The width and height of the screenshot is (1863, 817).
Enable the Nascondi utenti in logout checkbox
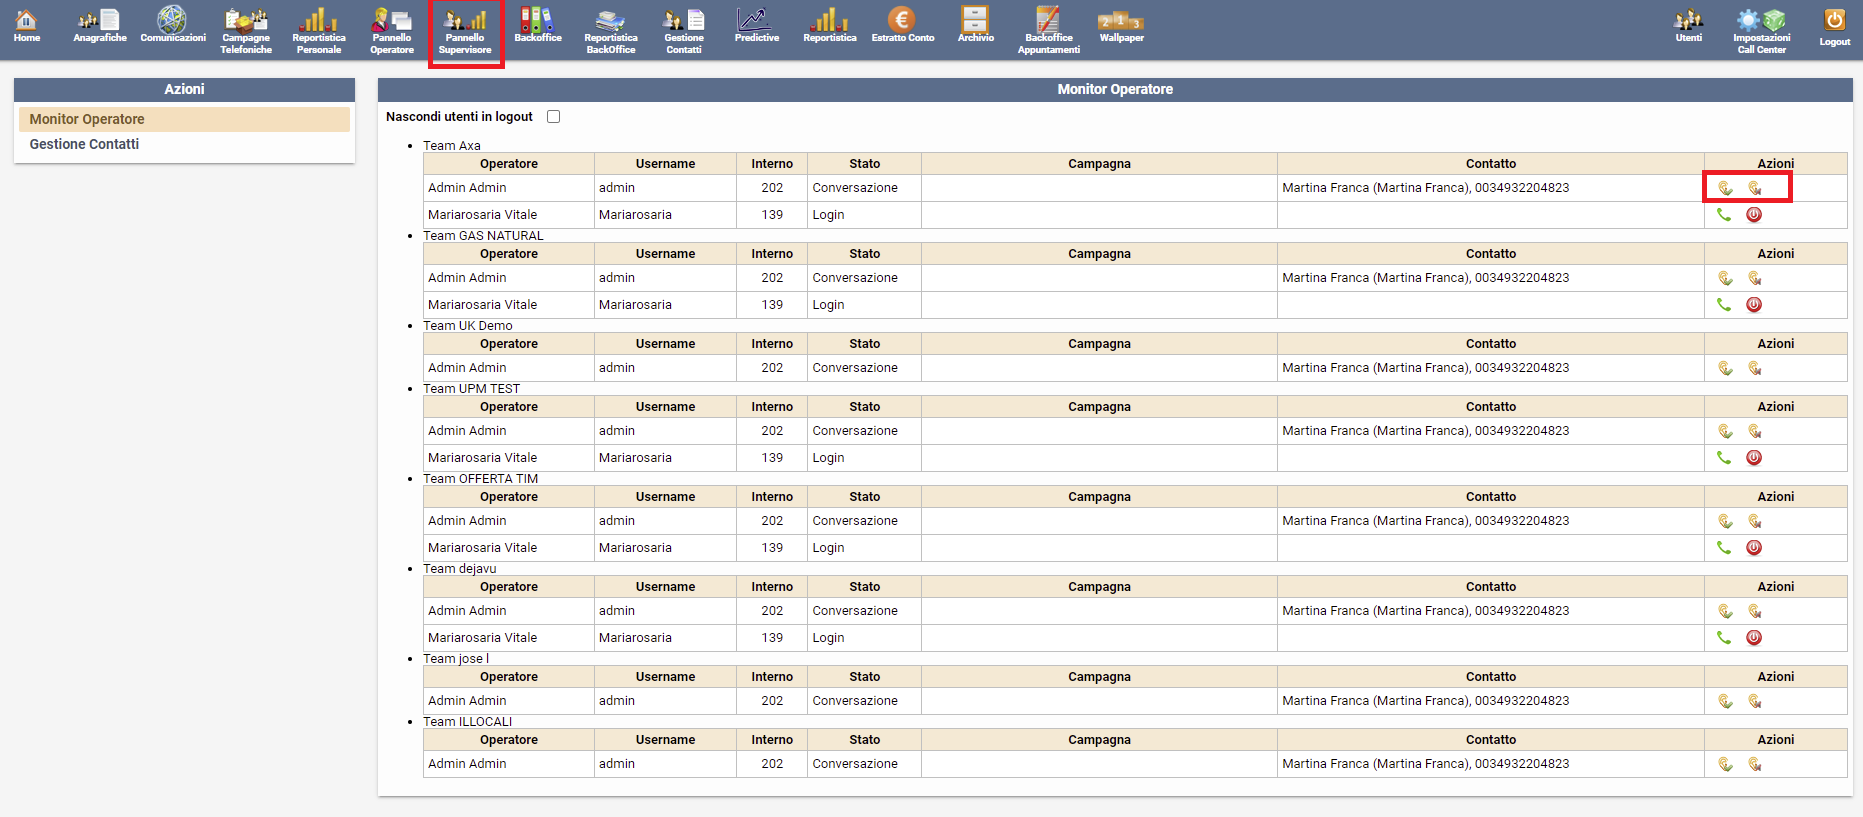pyautogui.click(x=553, y=117)
